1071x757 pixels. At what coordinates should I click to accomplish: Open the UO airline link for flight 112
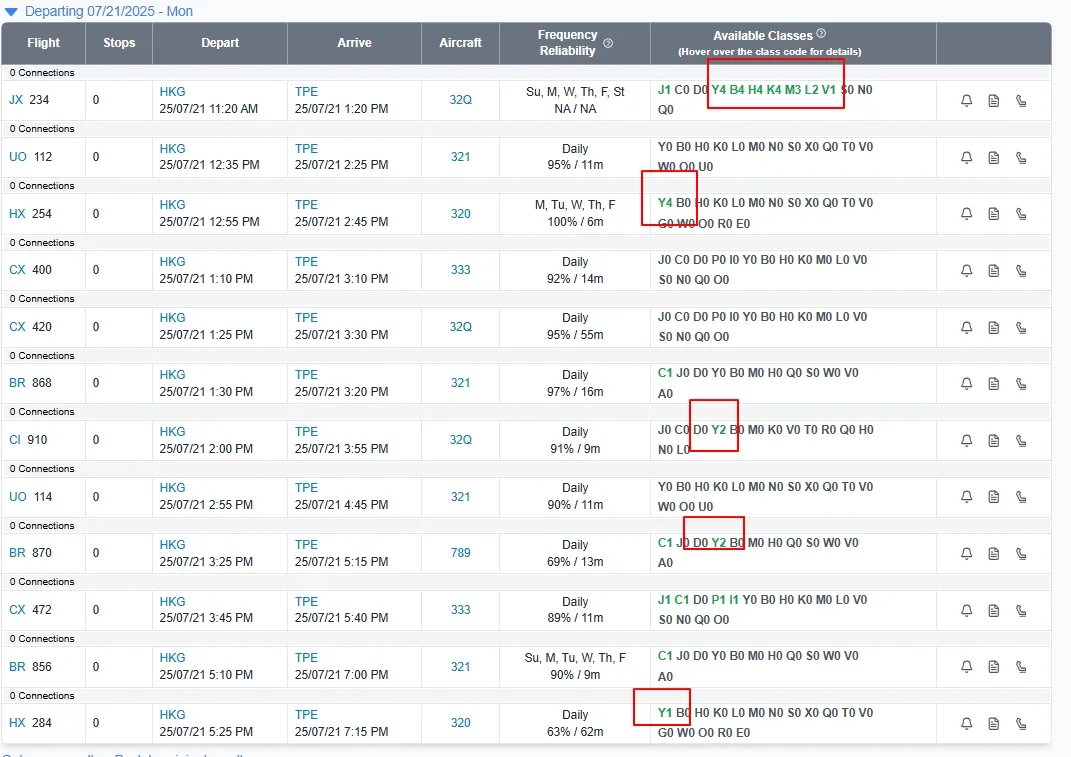coord(18,156)
